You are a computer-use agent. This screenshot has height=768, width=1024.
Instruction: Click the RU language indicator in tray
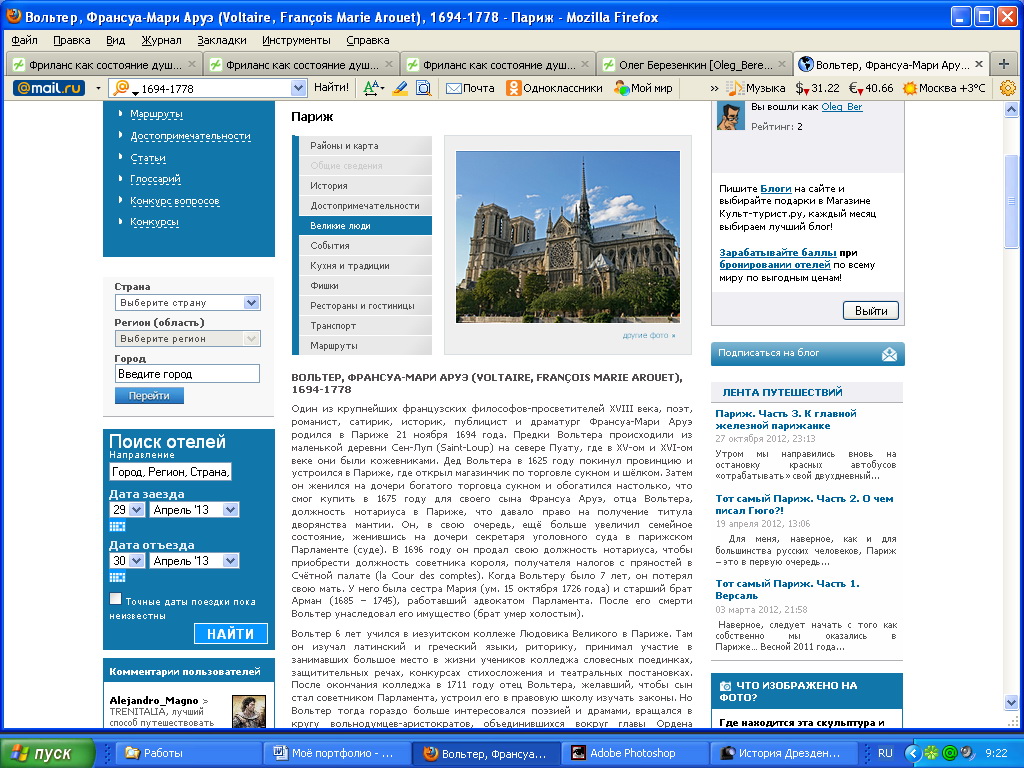[885, 753]
